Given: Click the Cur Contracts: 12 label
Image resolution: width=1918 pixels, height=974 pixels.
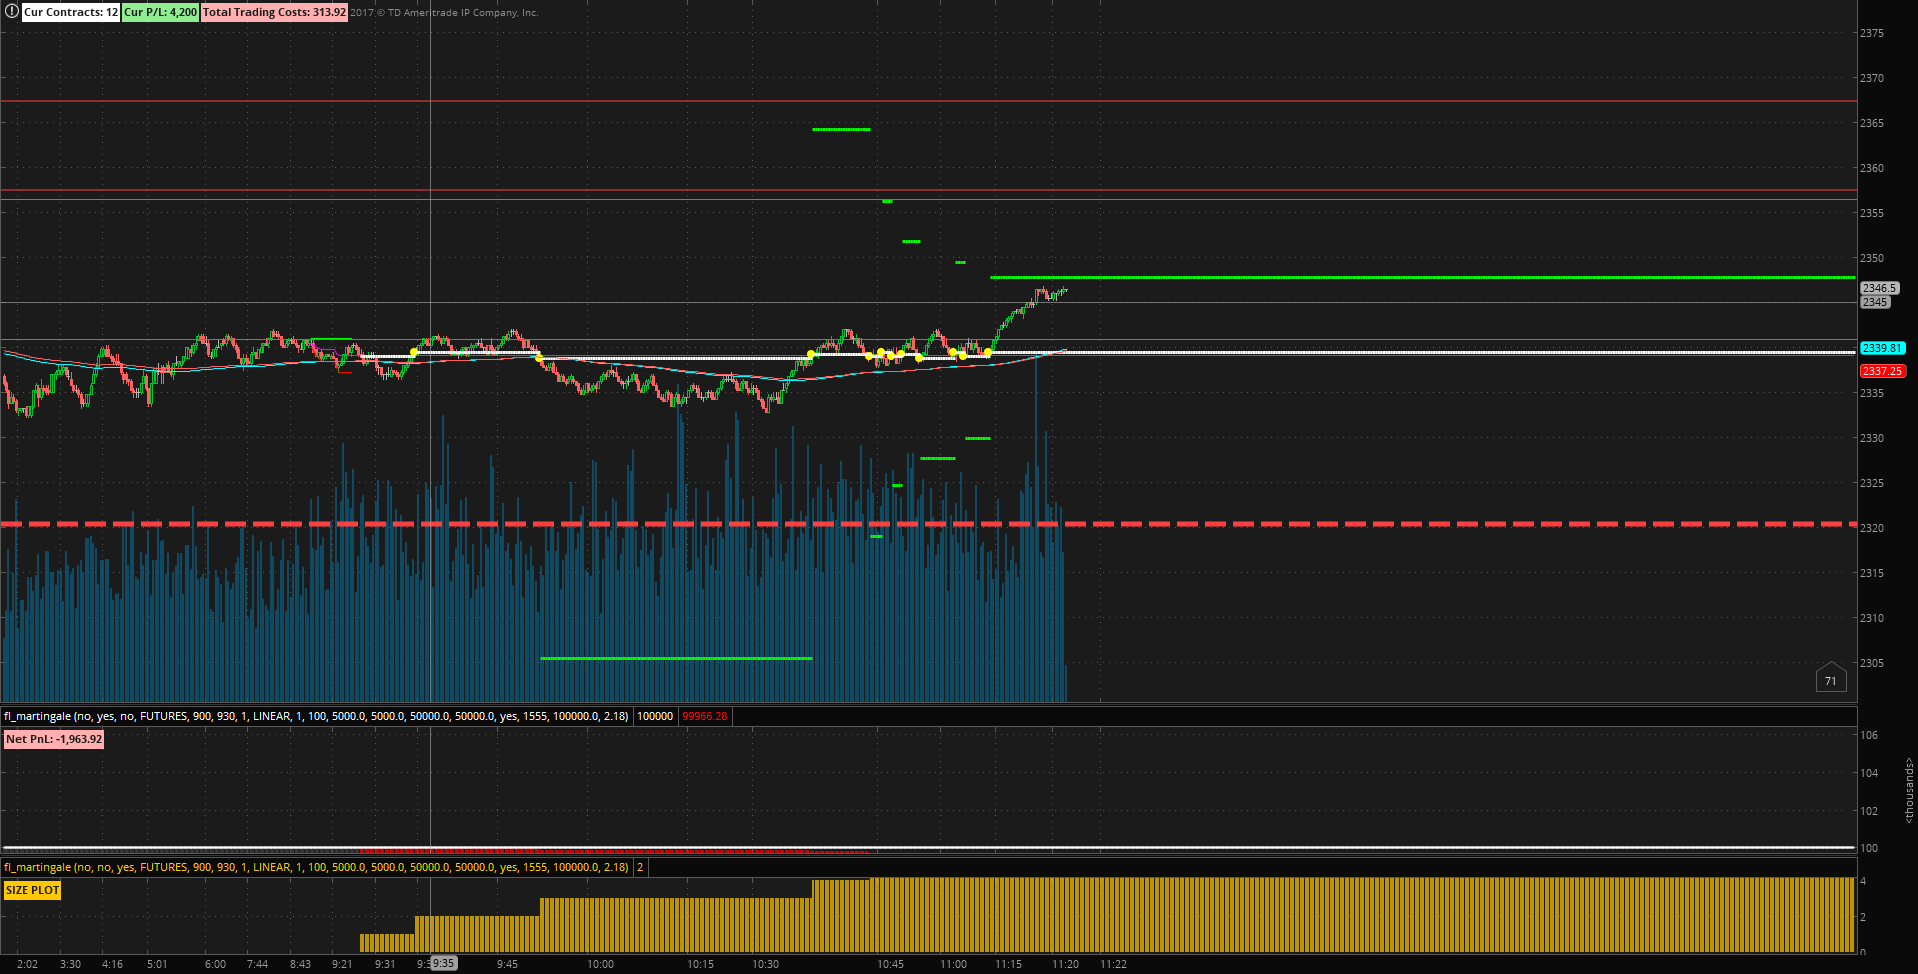Looking at the screenshot, I should click(x=70, y=12).
